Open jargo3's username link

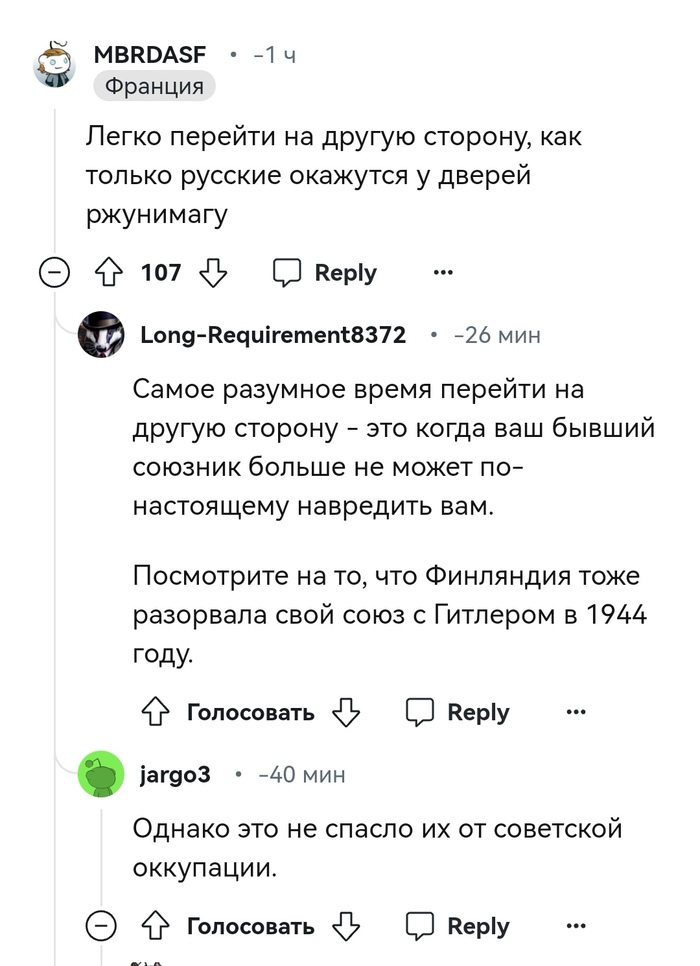(173, 774)
